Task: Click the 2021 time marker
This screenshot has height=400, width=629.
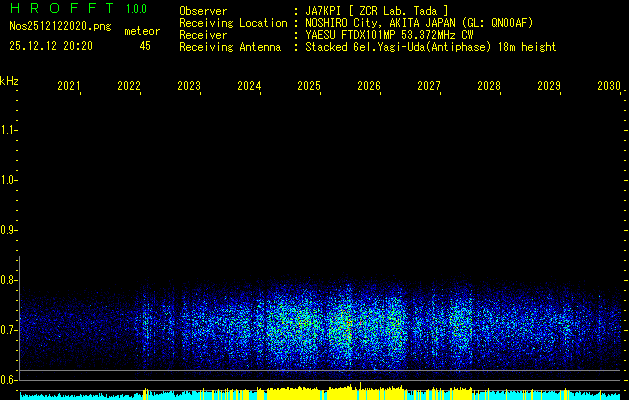Action: pyautogui.click(x=69, y=87)
